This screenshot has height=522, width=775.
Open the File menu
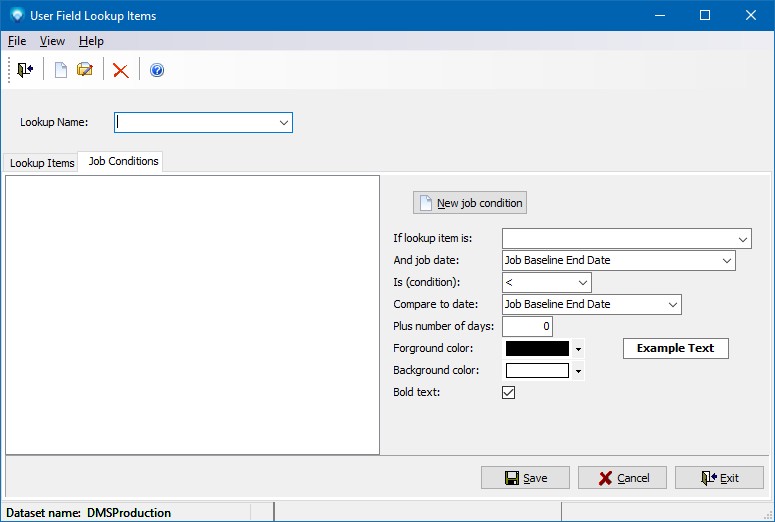click(x=17, y=41)
